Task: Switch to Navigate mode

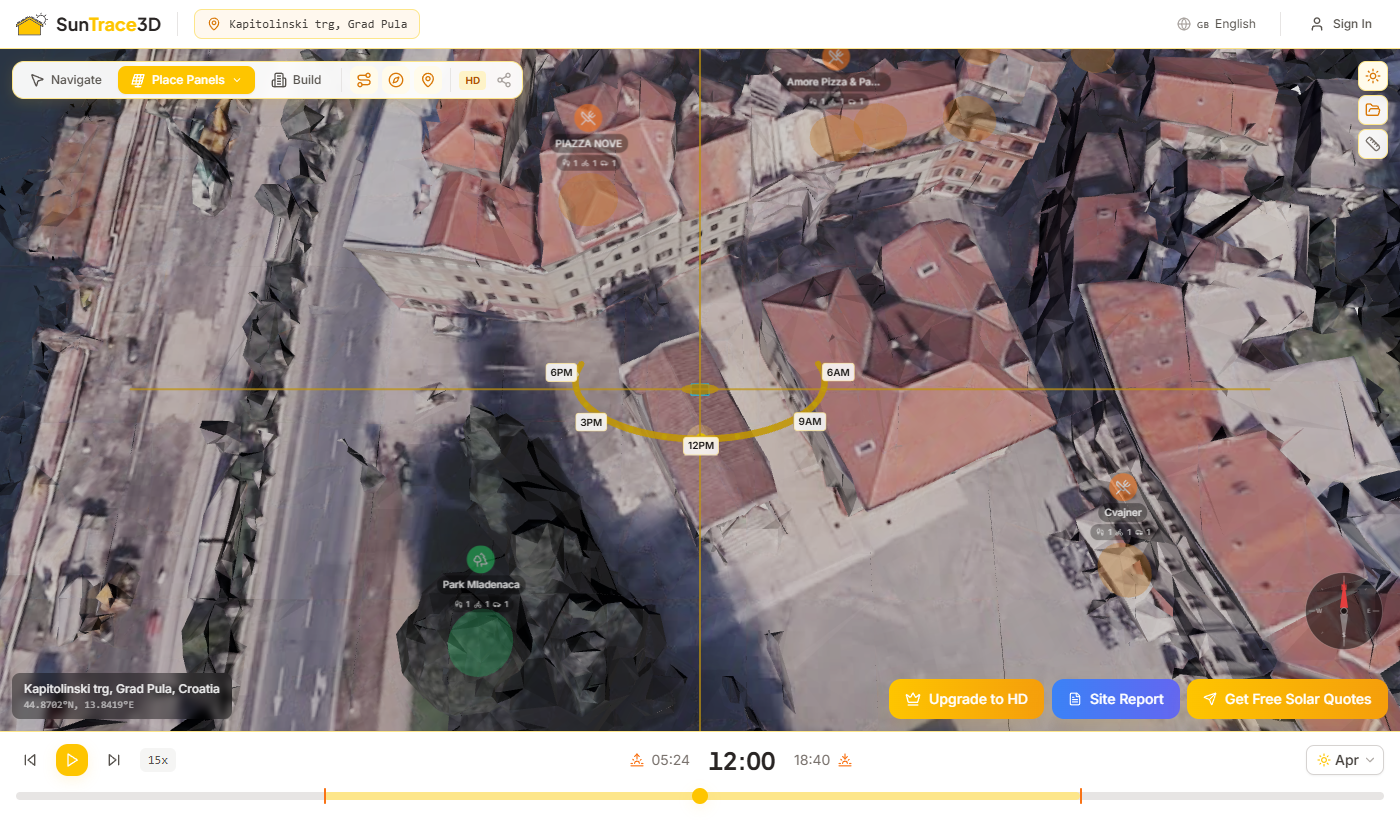Action: [66, 80]
